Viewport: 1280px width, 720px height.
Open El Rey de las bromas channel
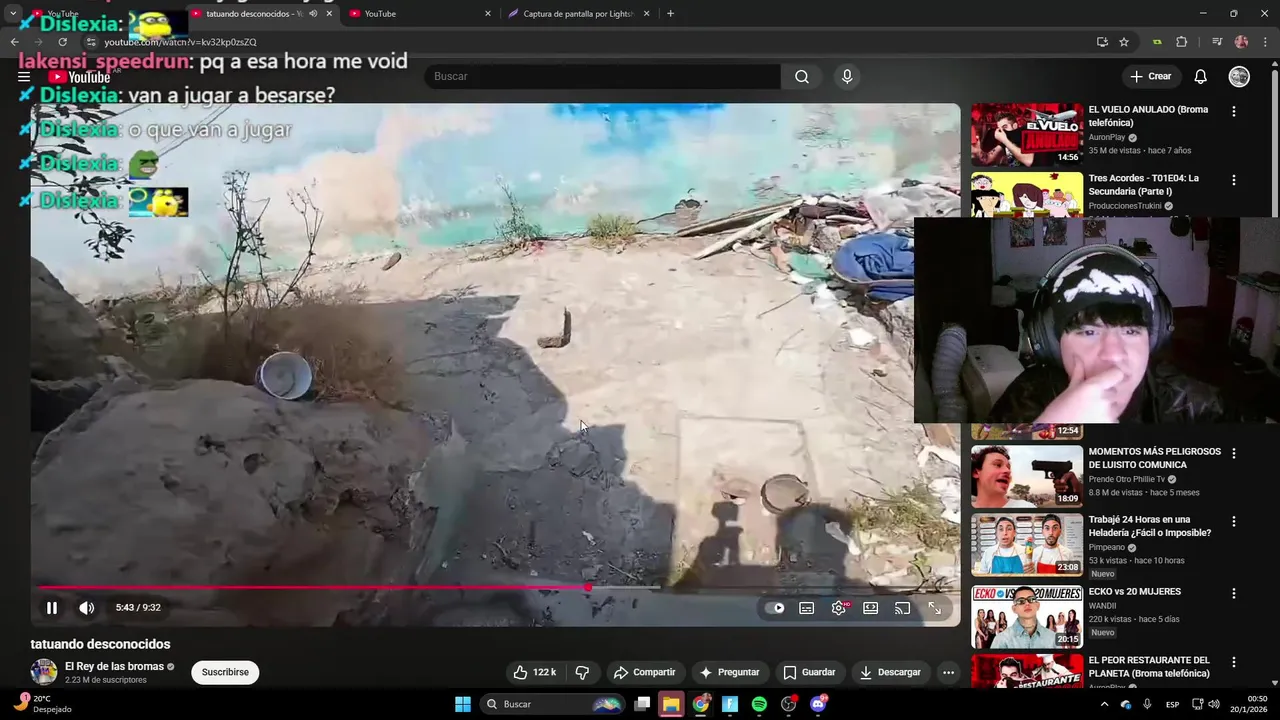(x=114, y=666)
